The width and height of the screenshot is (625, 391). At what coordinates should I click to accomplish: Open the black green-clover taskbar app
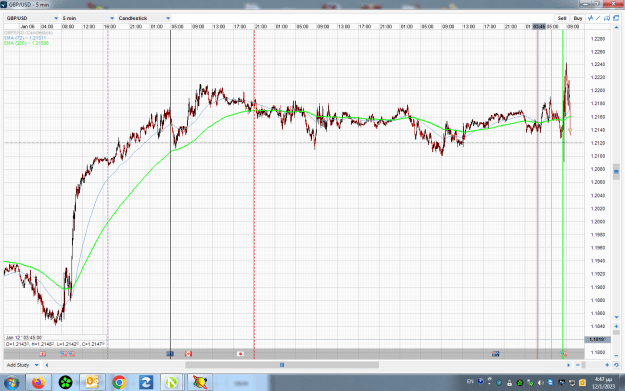tap(65, 383)
